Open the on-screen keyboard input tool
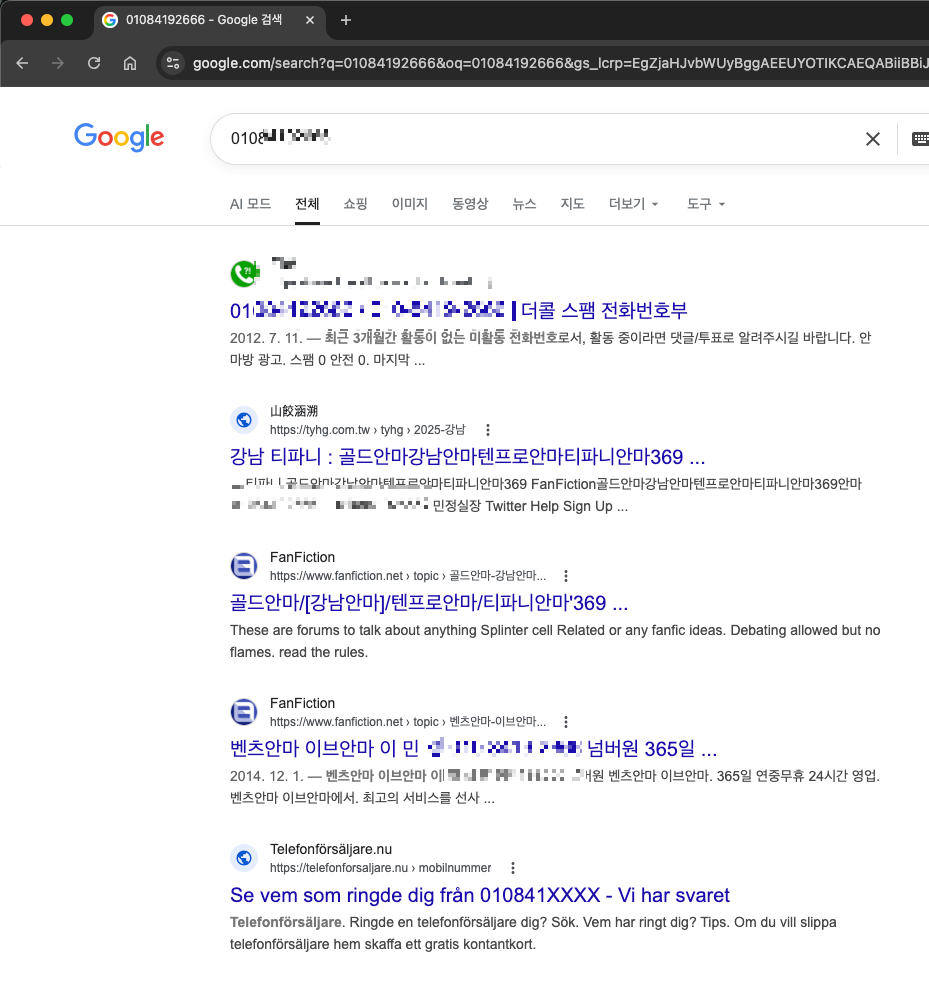929x981 pixels. (920, 139)
